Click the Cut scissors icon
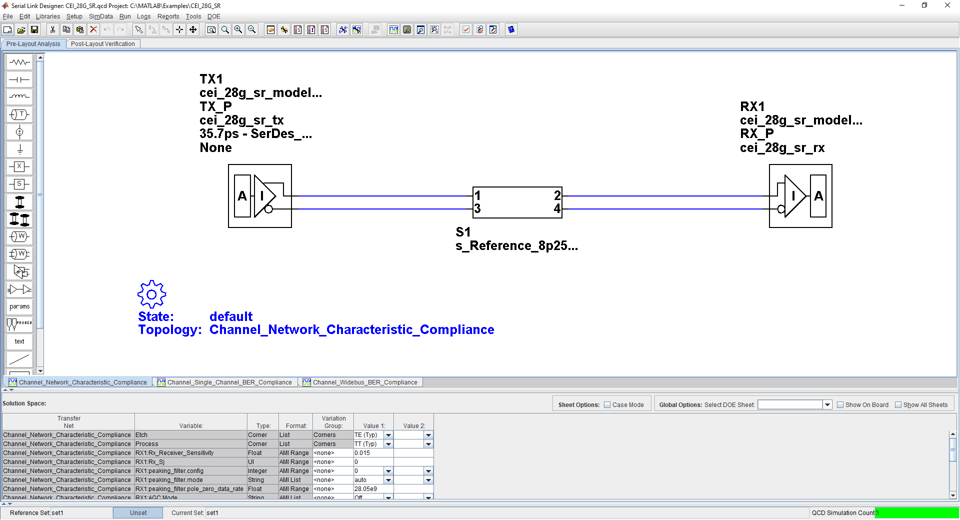This screenshot has height=520, width=960. click(x=52, y=30)
